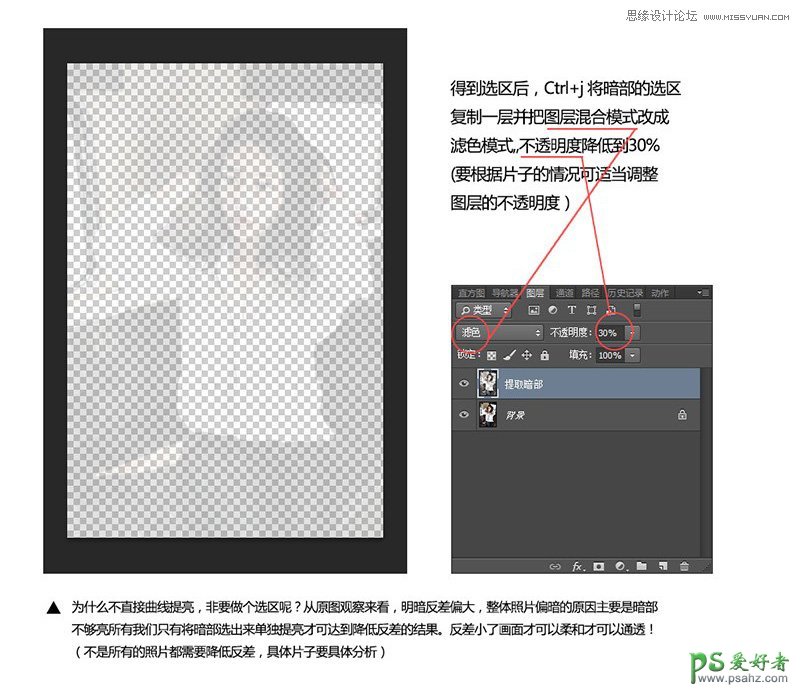Viewport: 800px width, 690px height.
Task: Click the add layer style fx icon
Action: [x=577, y=566]
